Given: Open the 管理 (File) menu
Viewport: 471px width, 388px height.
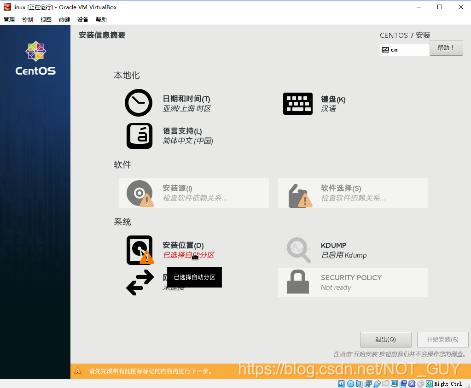Looking at the screenshot, I should (x=9, y=19).
